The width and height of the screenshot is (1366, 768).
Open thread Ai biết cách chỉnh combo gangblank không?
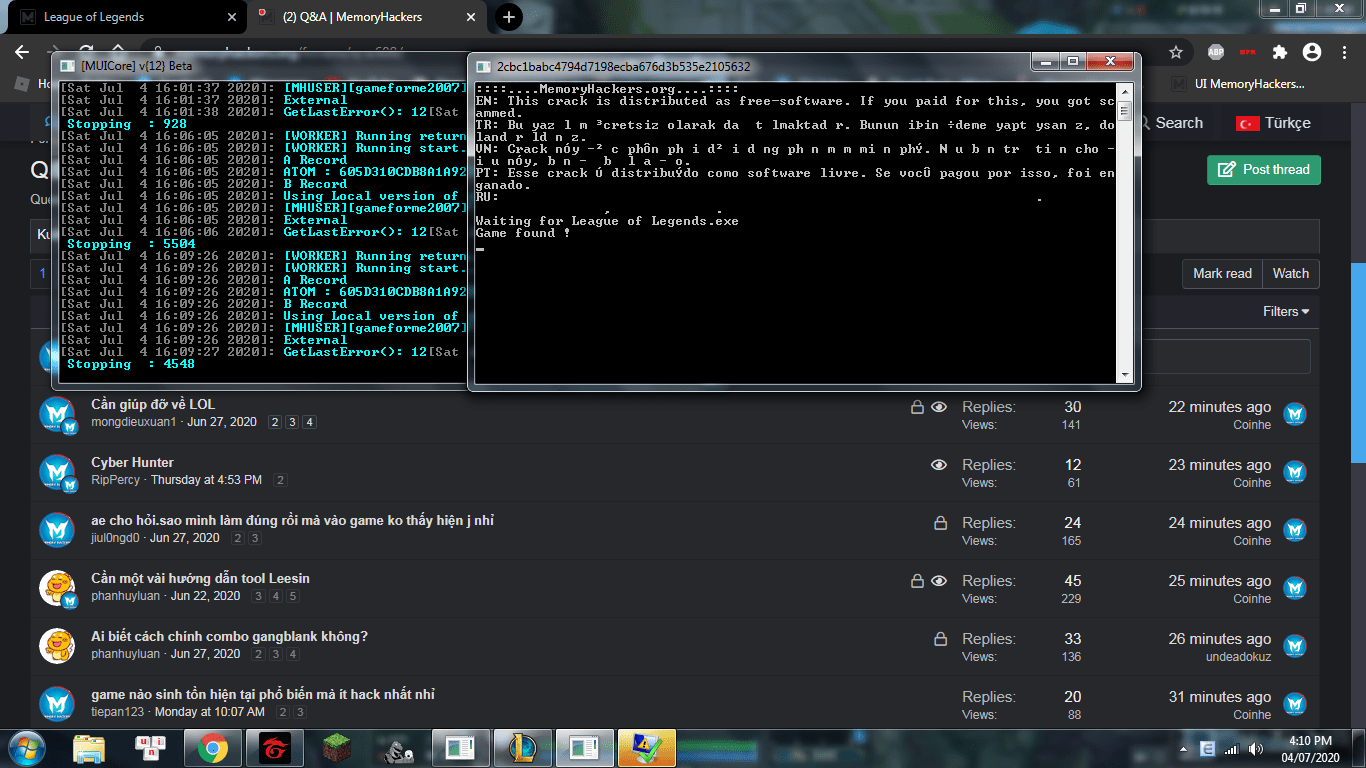[229, 636]
